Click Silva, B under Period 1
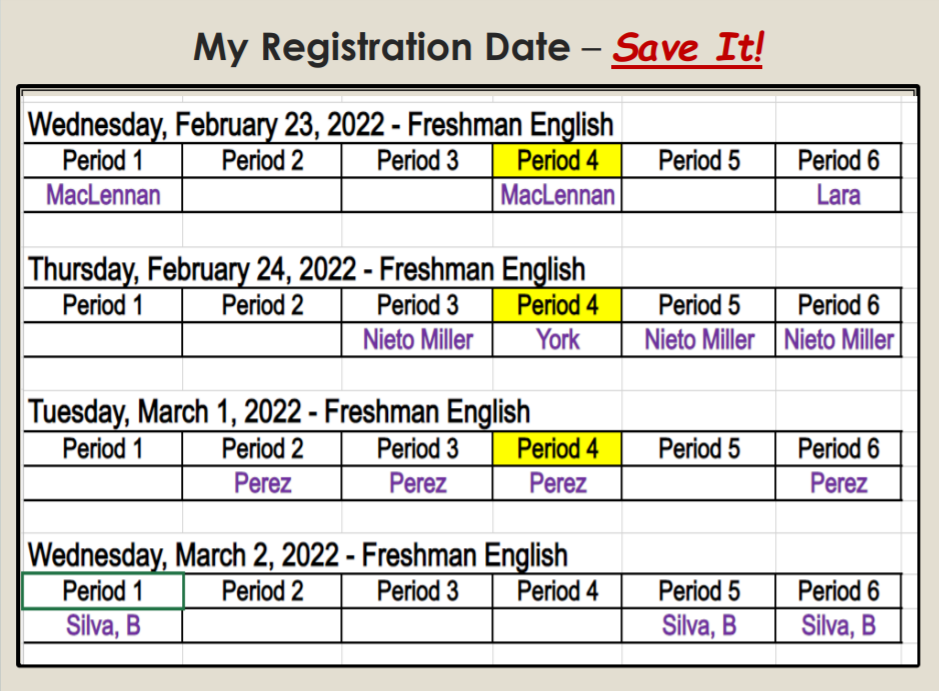939x691 pixels. (x=103, y=626)
